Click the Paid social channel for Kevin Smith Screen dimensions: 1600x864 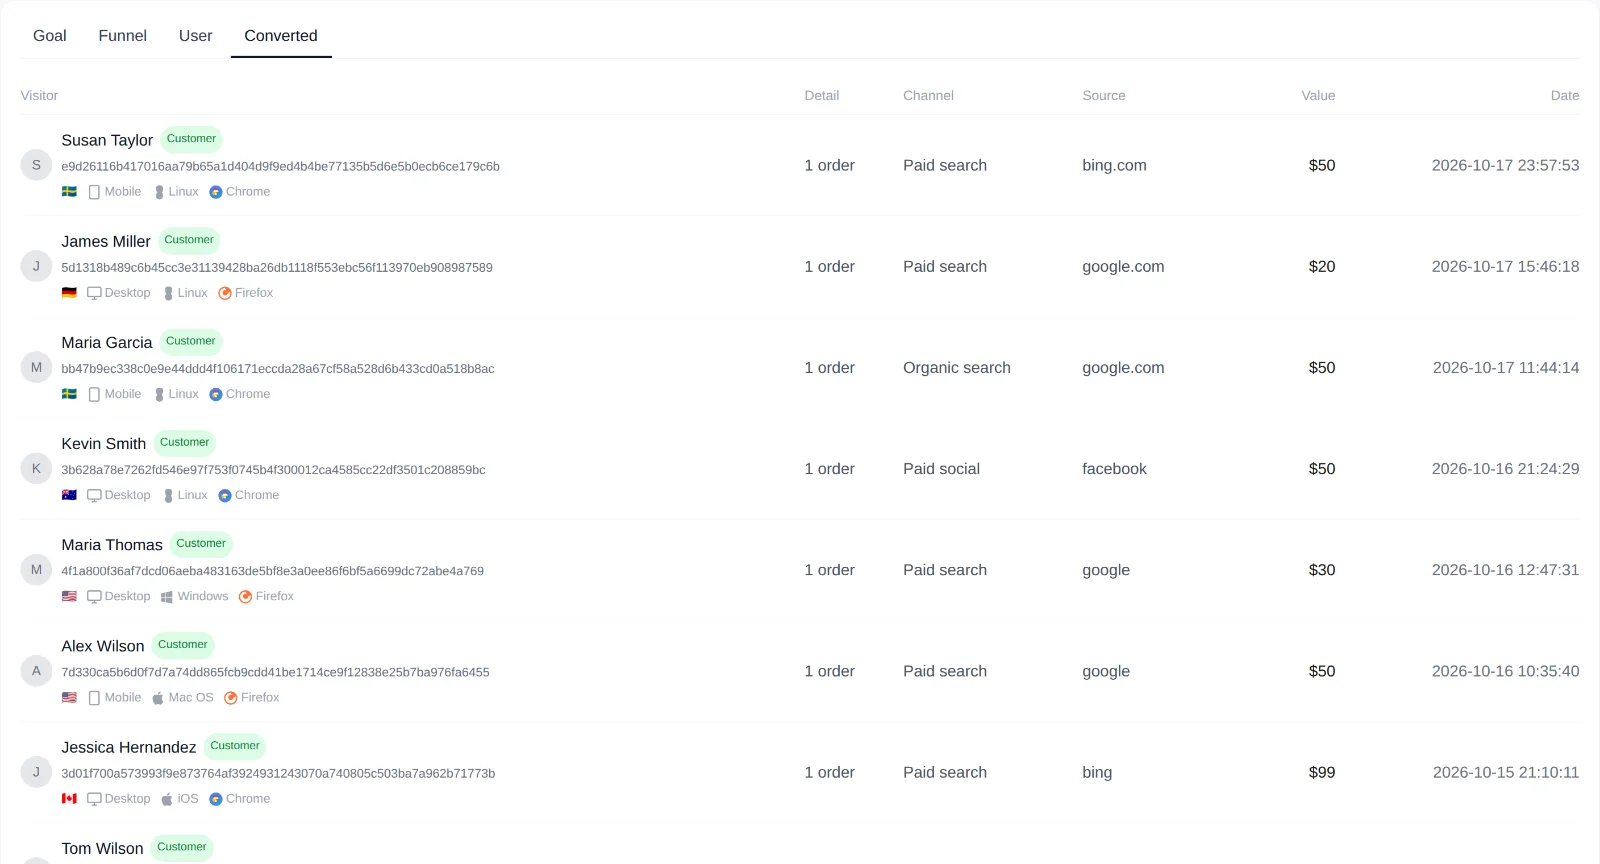pos(941,468)
